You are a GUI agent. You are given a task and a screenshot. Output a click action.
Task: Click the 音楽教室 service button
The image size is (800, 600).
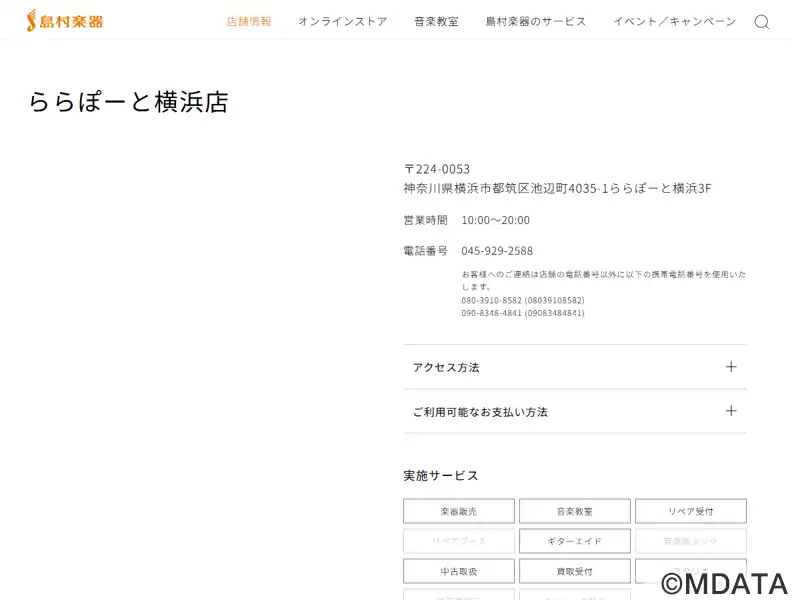coord(574,511)
